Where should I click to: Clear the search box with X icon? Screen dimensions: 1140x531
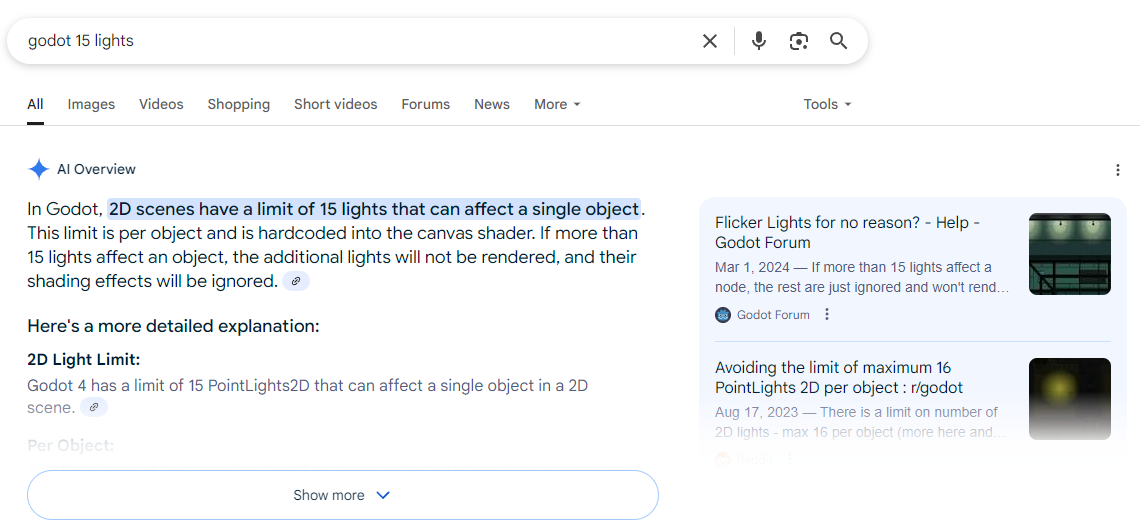pos(710,41)
